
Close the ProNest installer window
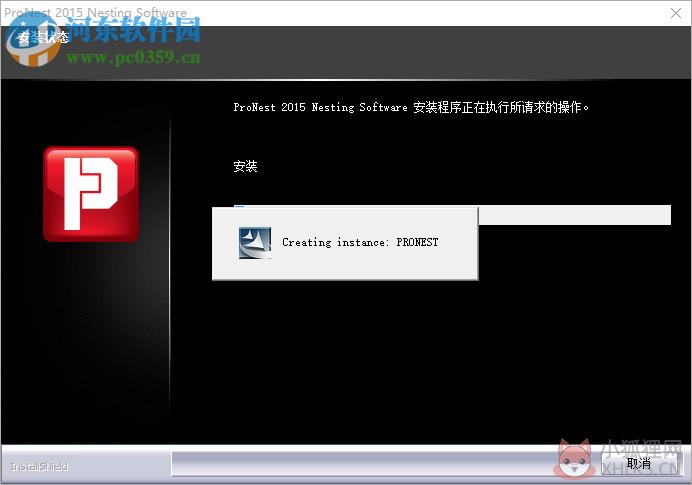click(x=676, y=13)
